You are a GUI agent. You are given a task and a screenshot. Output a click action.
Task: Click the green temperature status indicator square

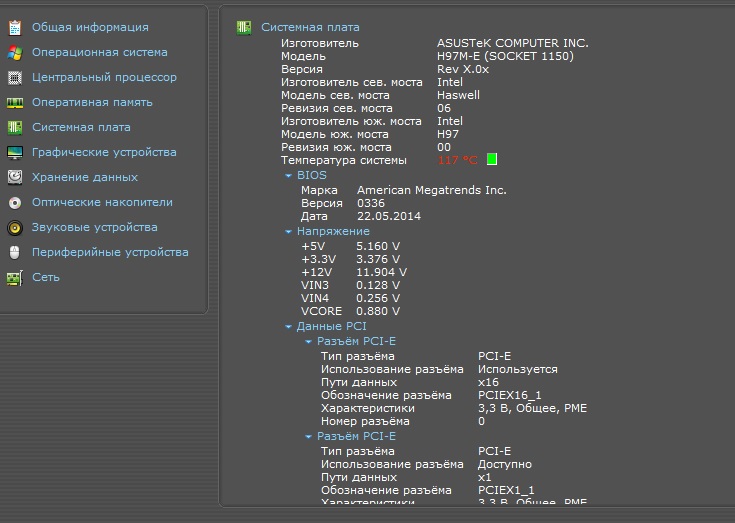click(491, 159)
